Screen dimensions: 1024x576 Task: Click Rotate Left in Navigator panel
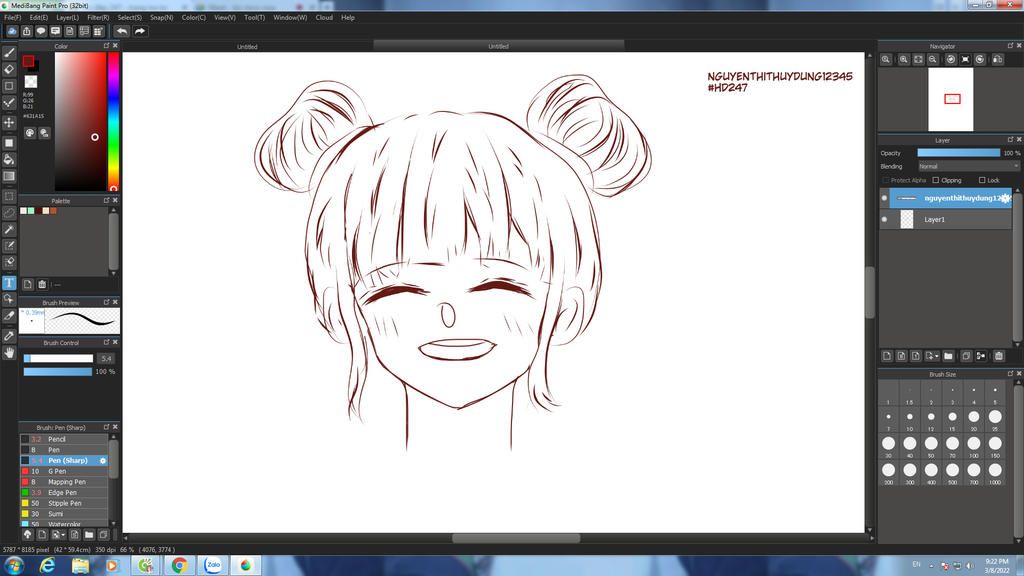pyautogui.click(x=951, y=59)
